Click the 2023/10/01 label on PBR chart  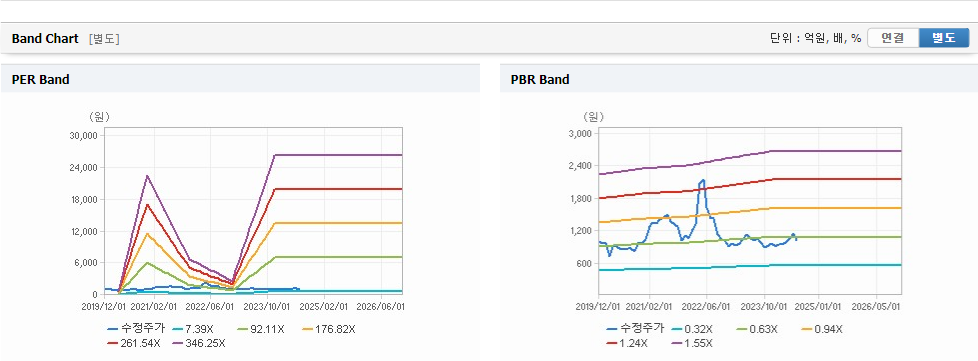pyautogui.click(x=765, y=307)
